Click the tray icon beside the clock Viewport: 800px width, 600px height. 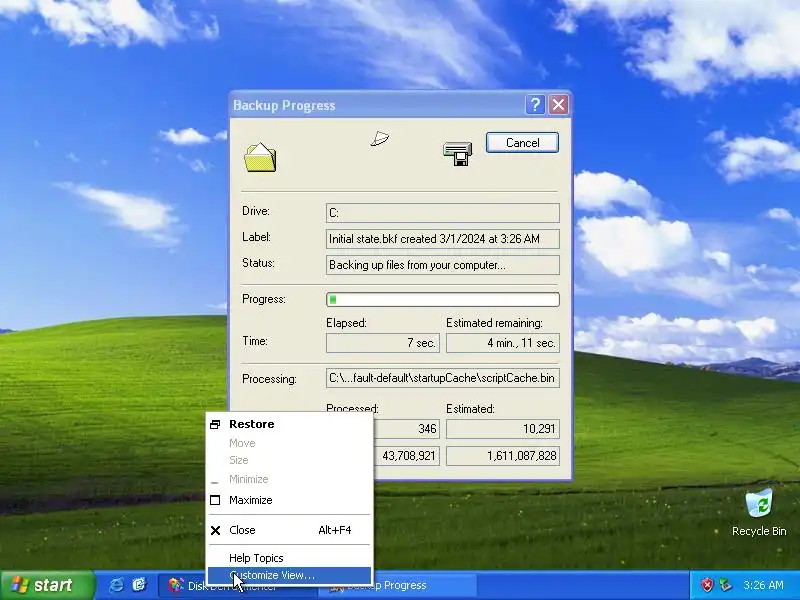[725, 585]
